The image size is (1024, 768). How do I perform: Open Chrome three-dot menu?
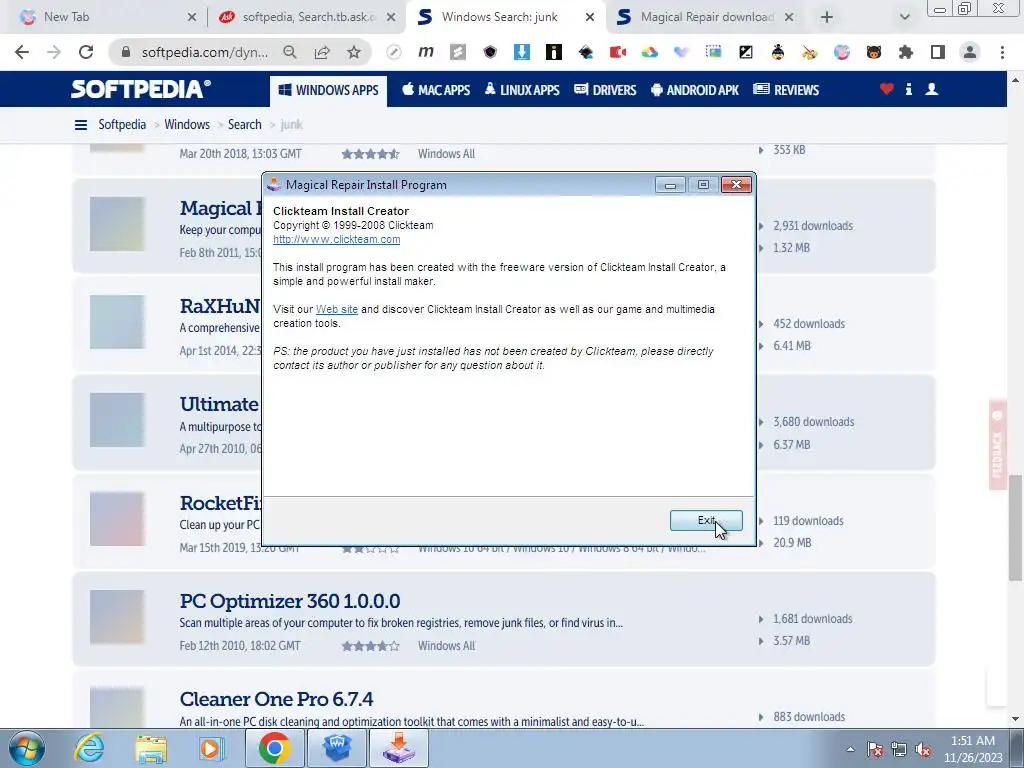(1002, 52)
